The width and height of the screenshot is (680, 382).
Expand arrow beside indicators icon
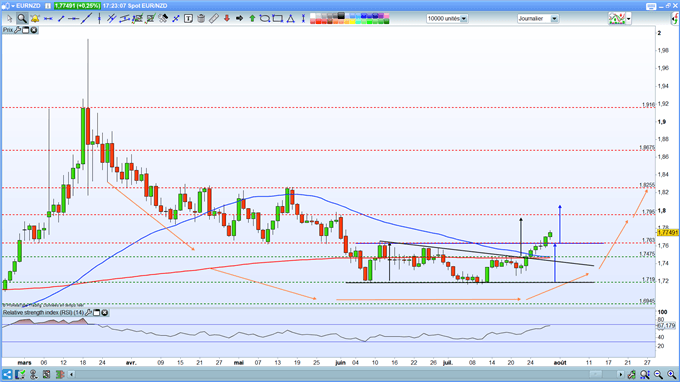(628, 19)
